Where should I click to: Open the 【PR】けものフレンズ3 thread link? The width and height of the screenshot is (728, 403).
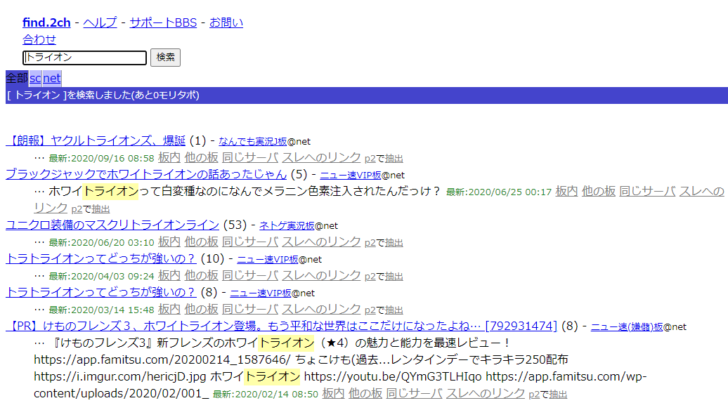(x=281, y=326)
